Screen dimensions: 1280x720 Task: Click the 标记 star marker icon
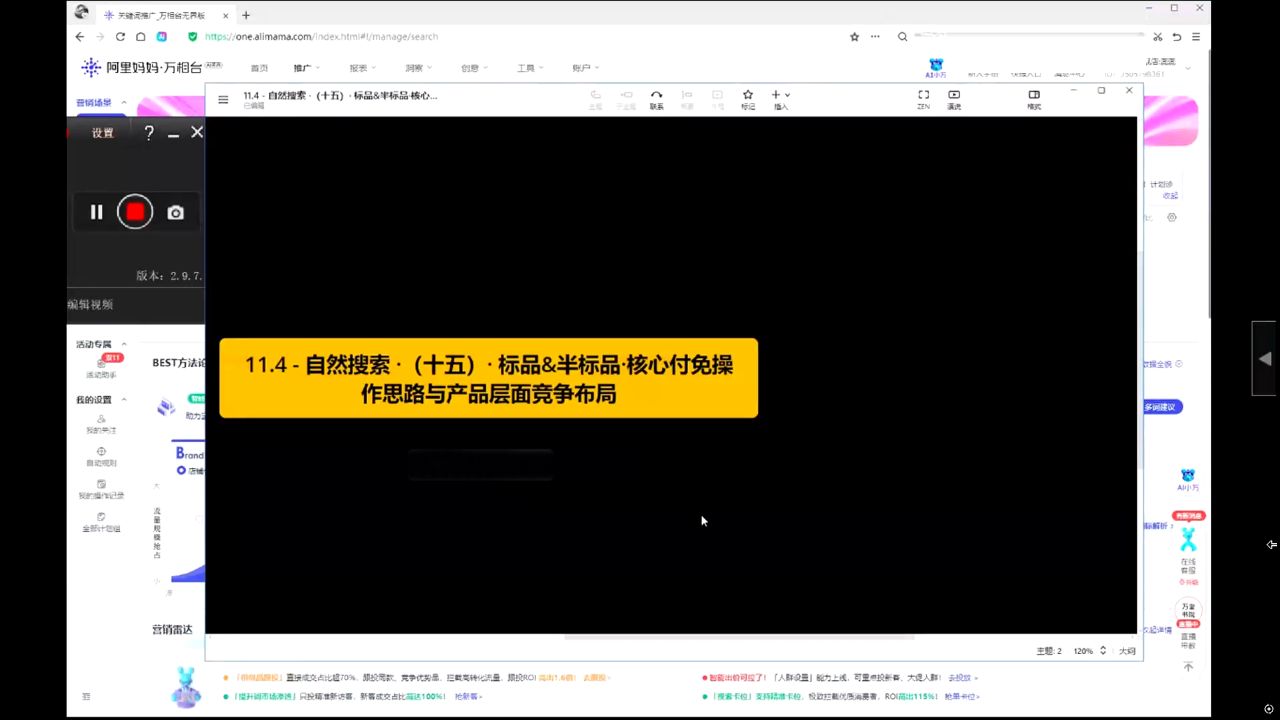tap(747, 99)
